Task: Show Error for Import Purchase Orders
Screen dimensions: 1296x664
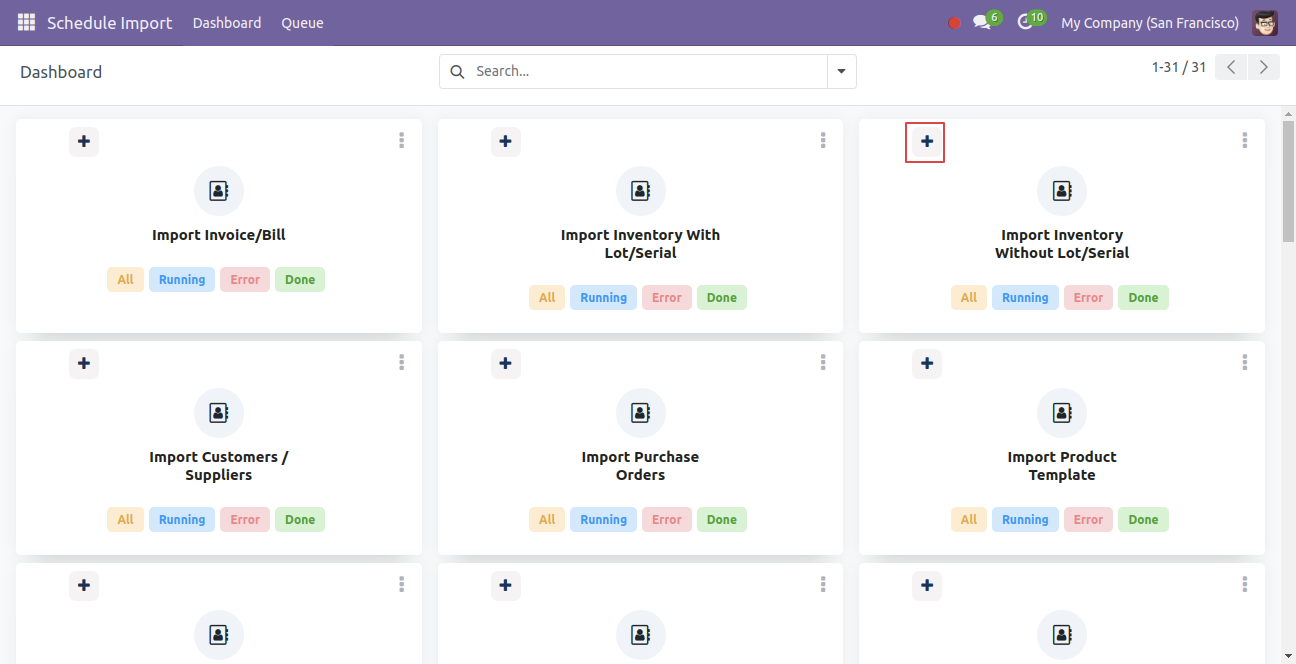Action: [667, 520]
